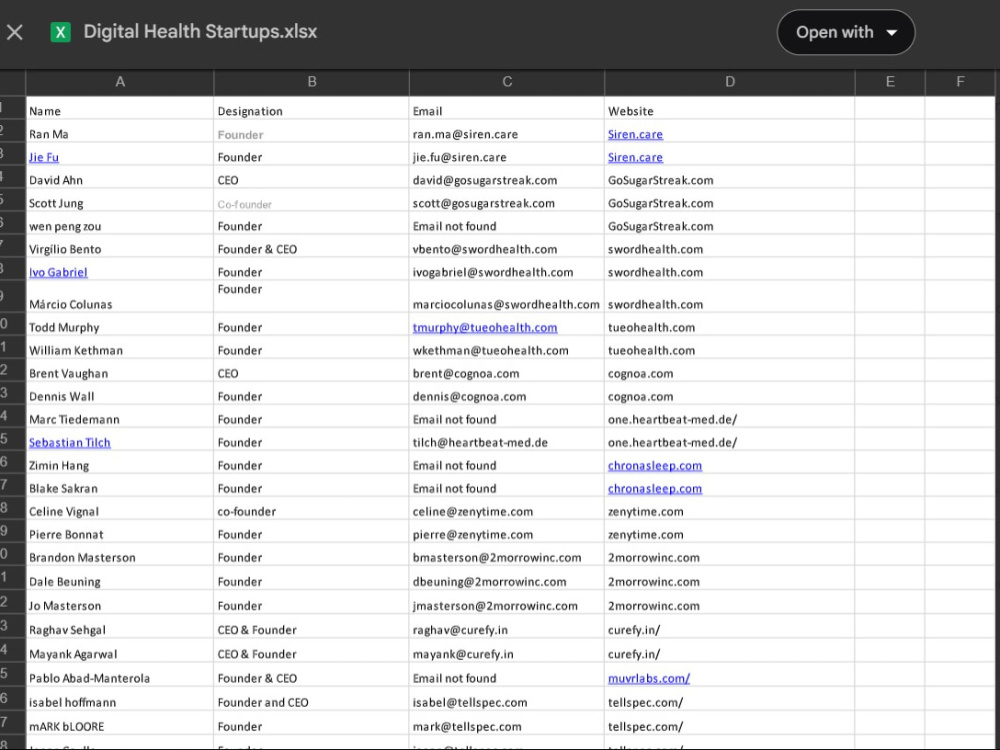Close the file preview with the X icon

(15, 33)
